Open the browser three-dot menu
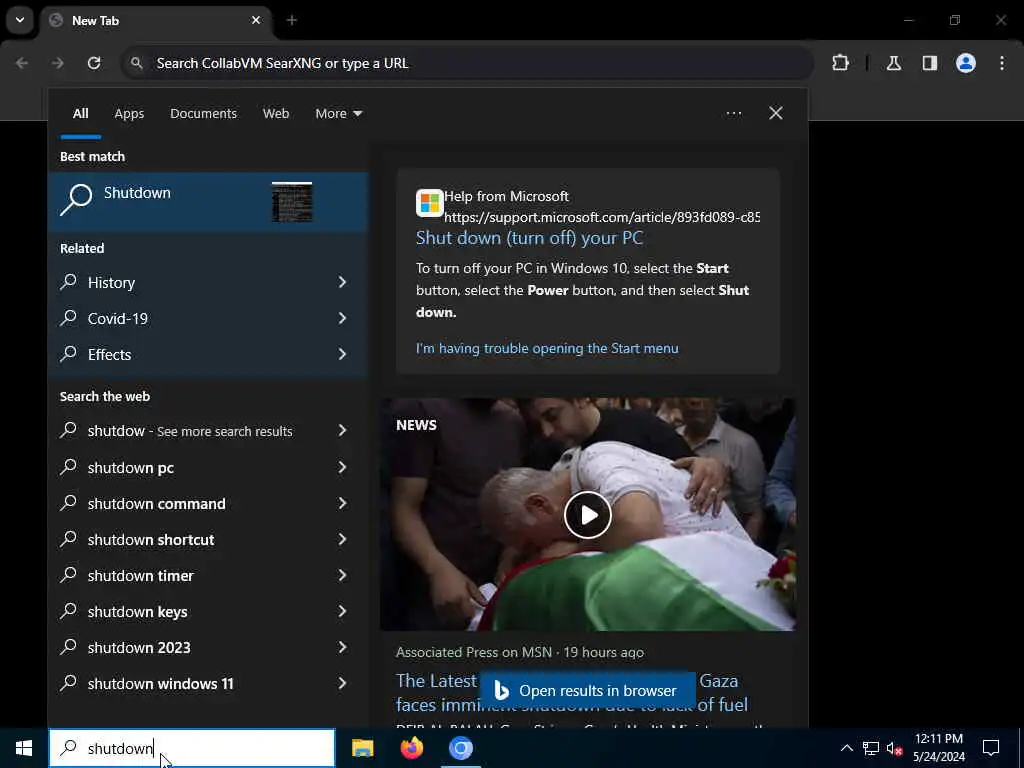The width and height of the screenshot is (1024, 768). pos(1002,63)
